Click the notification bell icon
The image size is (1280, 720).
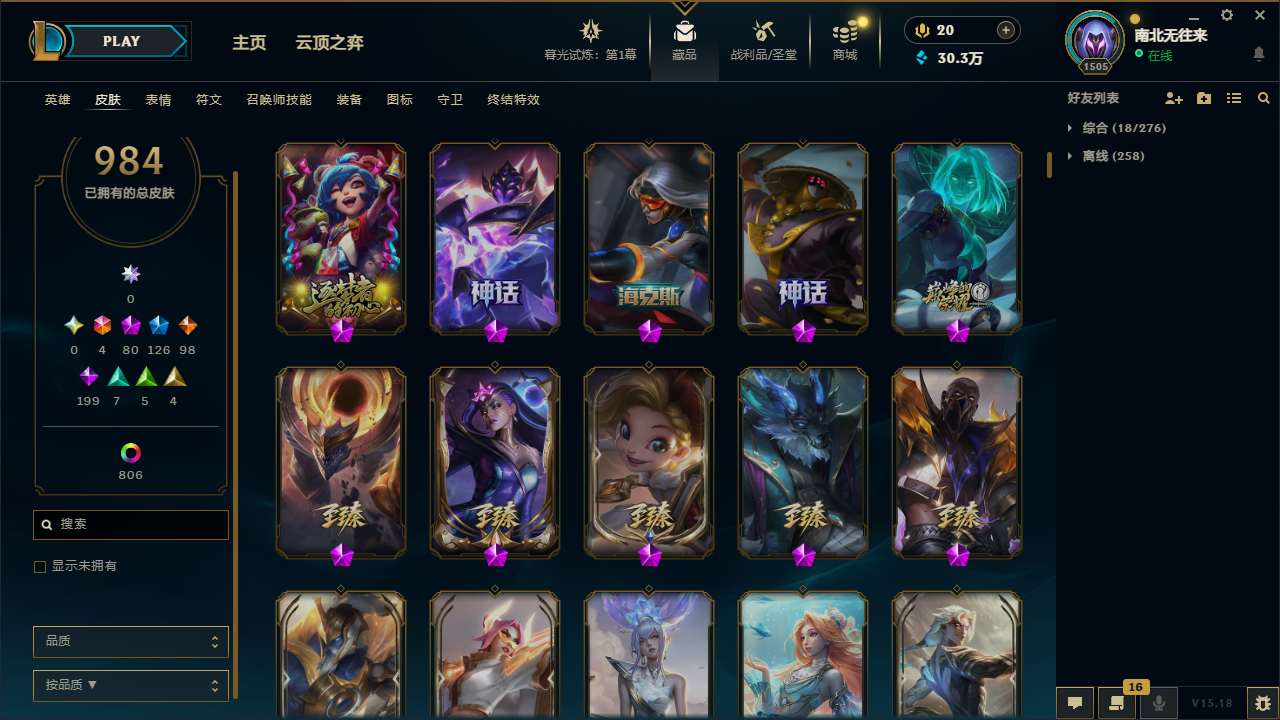pos(1259,54)
